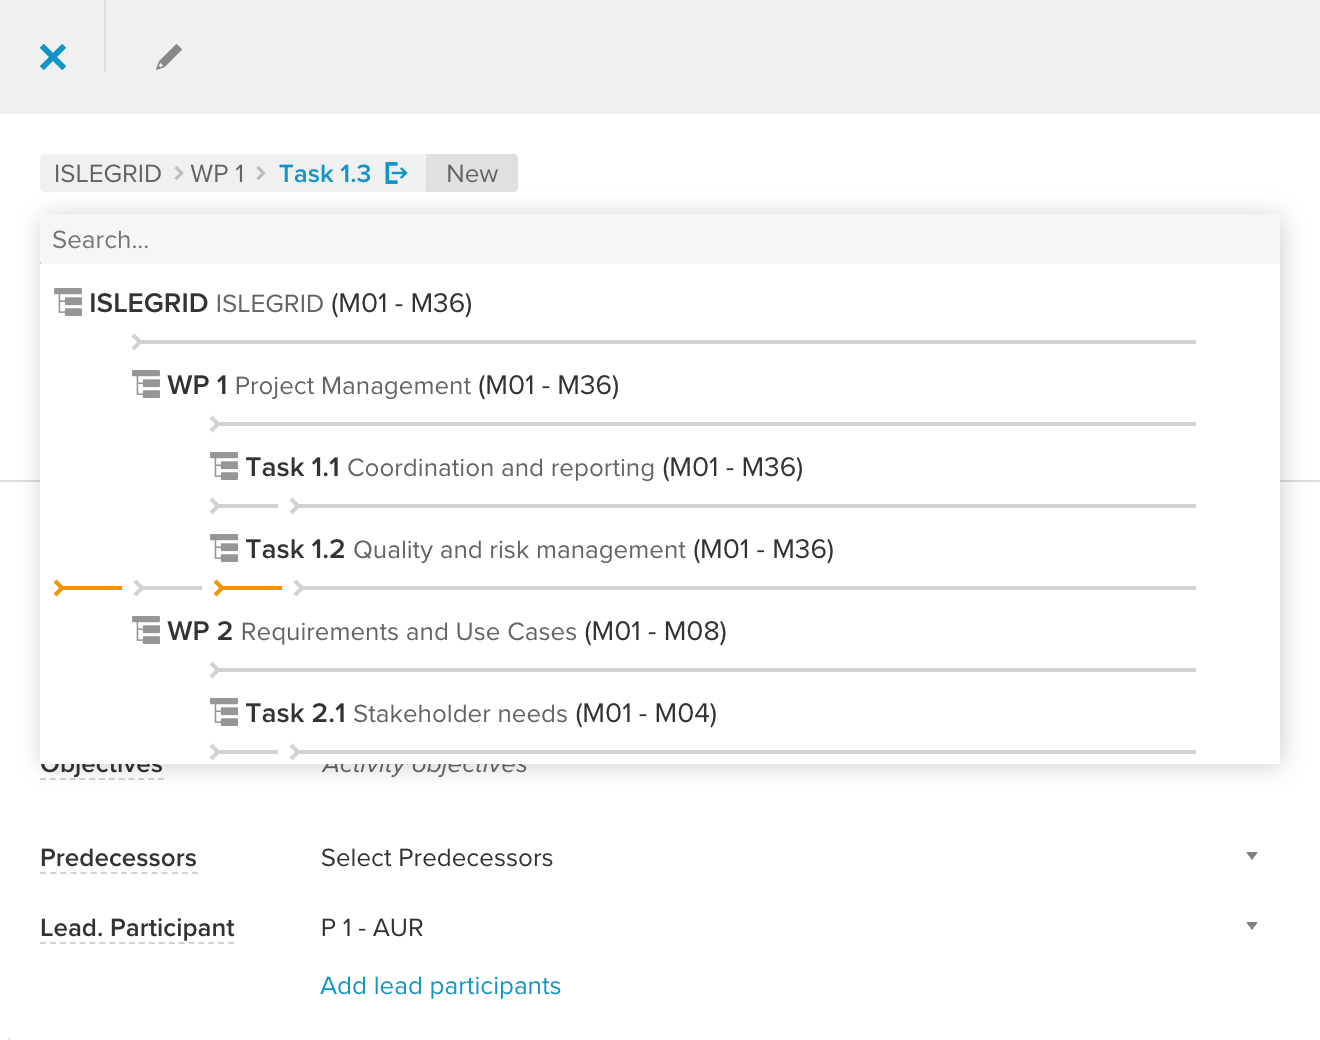
Task: Click the Task 1.3 breadcrumb
Action: (x=325, y=173)
